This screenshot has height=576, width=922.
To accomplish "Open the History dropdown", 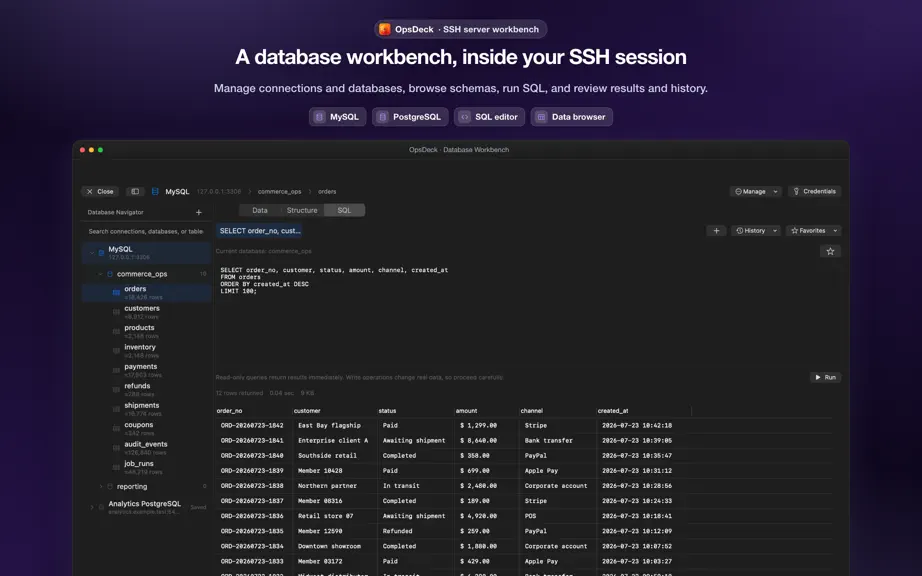I will (756, 231).
